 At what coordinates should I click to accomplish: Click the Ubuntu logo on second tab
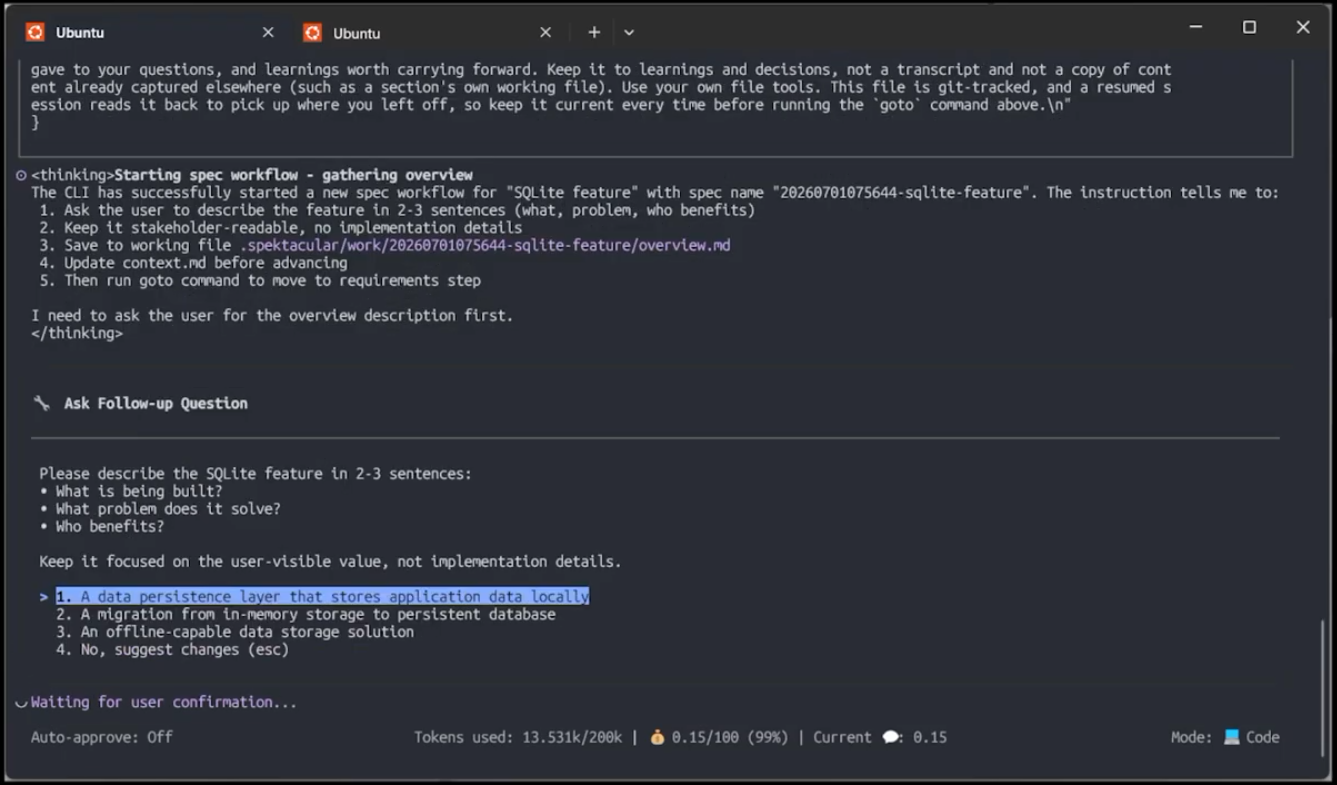[312, 32]
